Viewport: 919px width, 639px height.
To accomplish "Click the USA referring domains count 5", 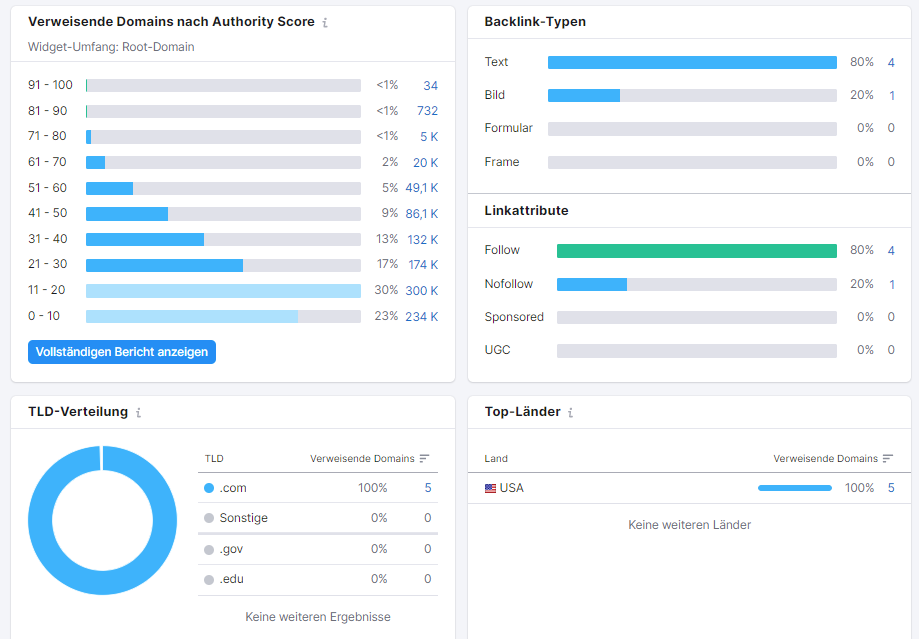I will click(891, 488).
